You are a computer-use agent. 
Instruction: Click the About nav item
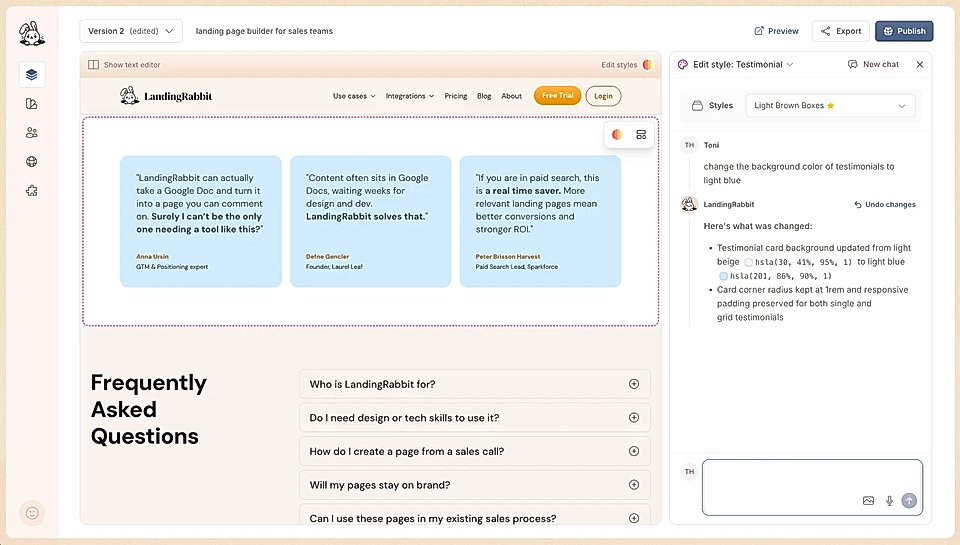511,96
